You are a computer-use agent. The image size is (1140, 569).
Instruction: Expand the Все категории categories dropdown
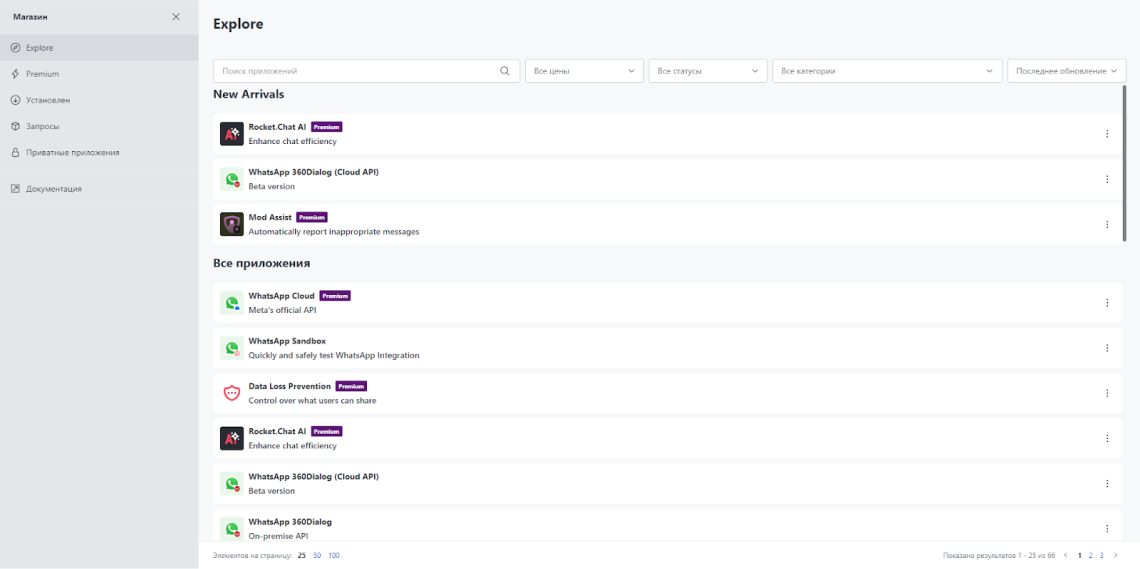(x=887, y=71)
